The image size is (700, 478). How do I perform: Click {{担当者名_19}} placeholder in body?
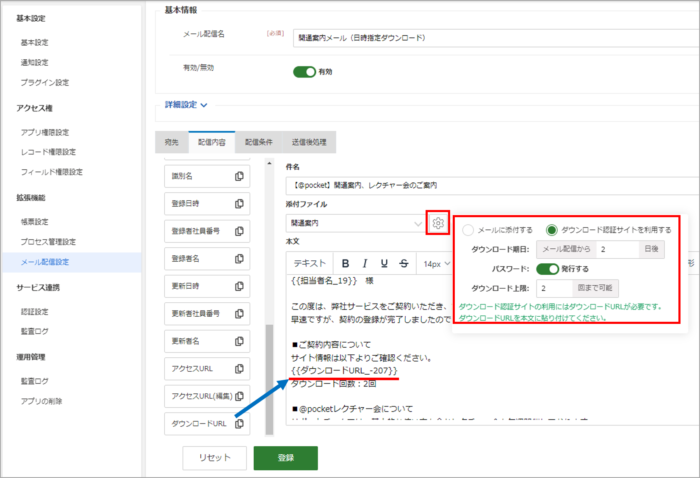(324, 281)
